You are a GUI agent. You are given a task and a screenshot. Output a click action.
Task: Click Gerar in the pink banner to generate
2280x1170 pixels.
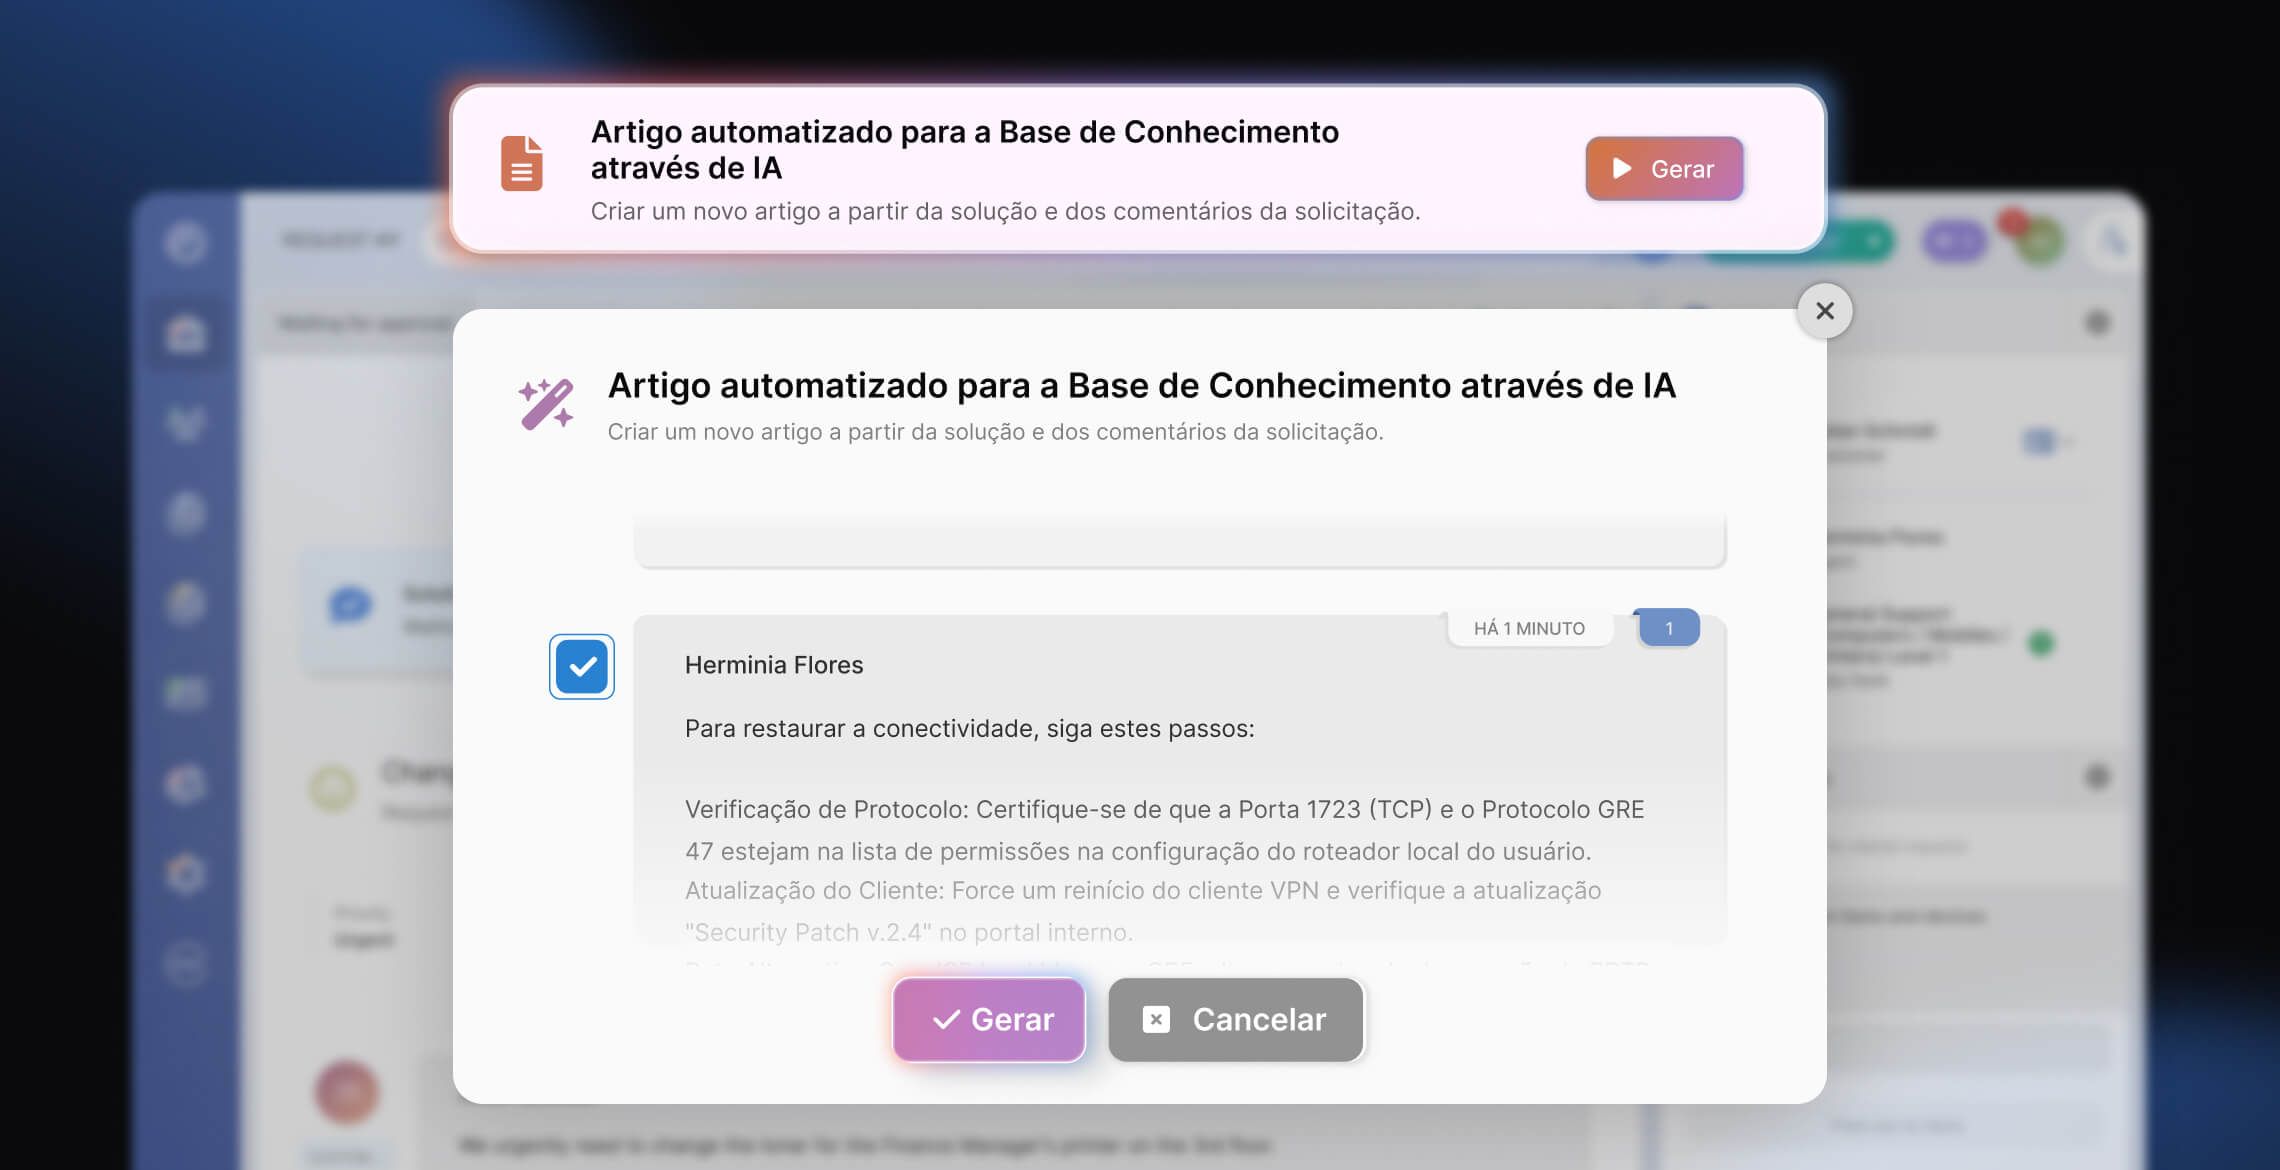coord(1663,169)
